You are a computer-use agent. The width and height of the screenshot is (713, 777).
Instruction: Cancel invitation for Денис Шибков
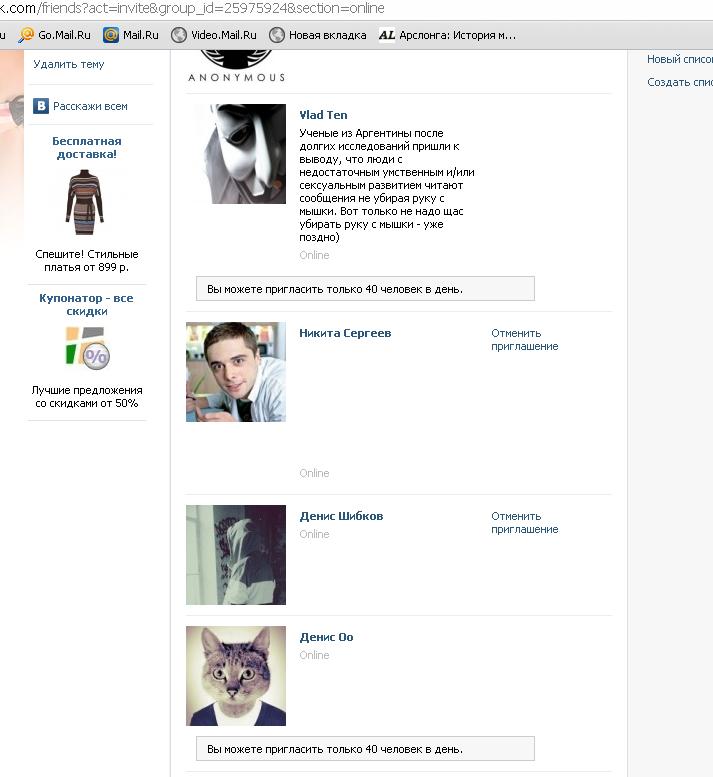[525, 522]
